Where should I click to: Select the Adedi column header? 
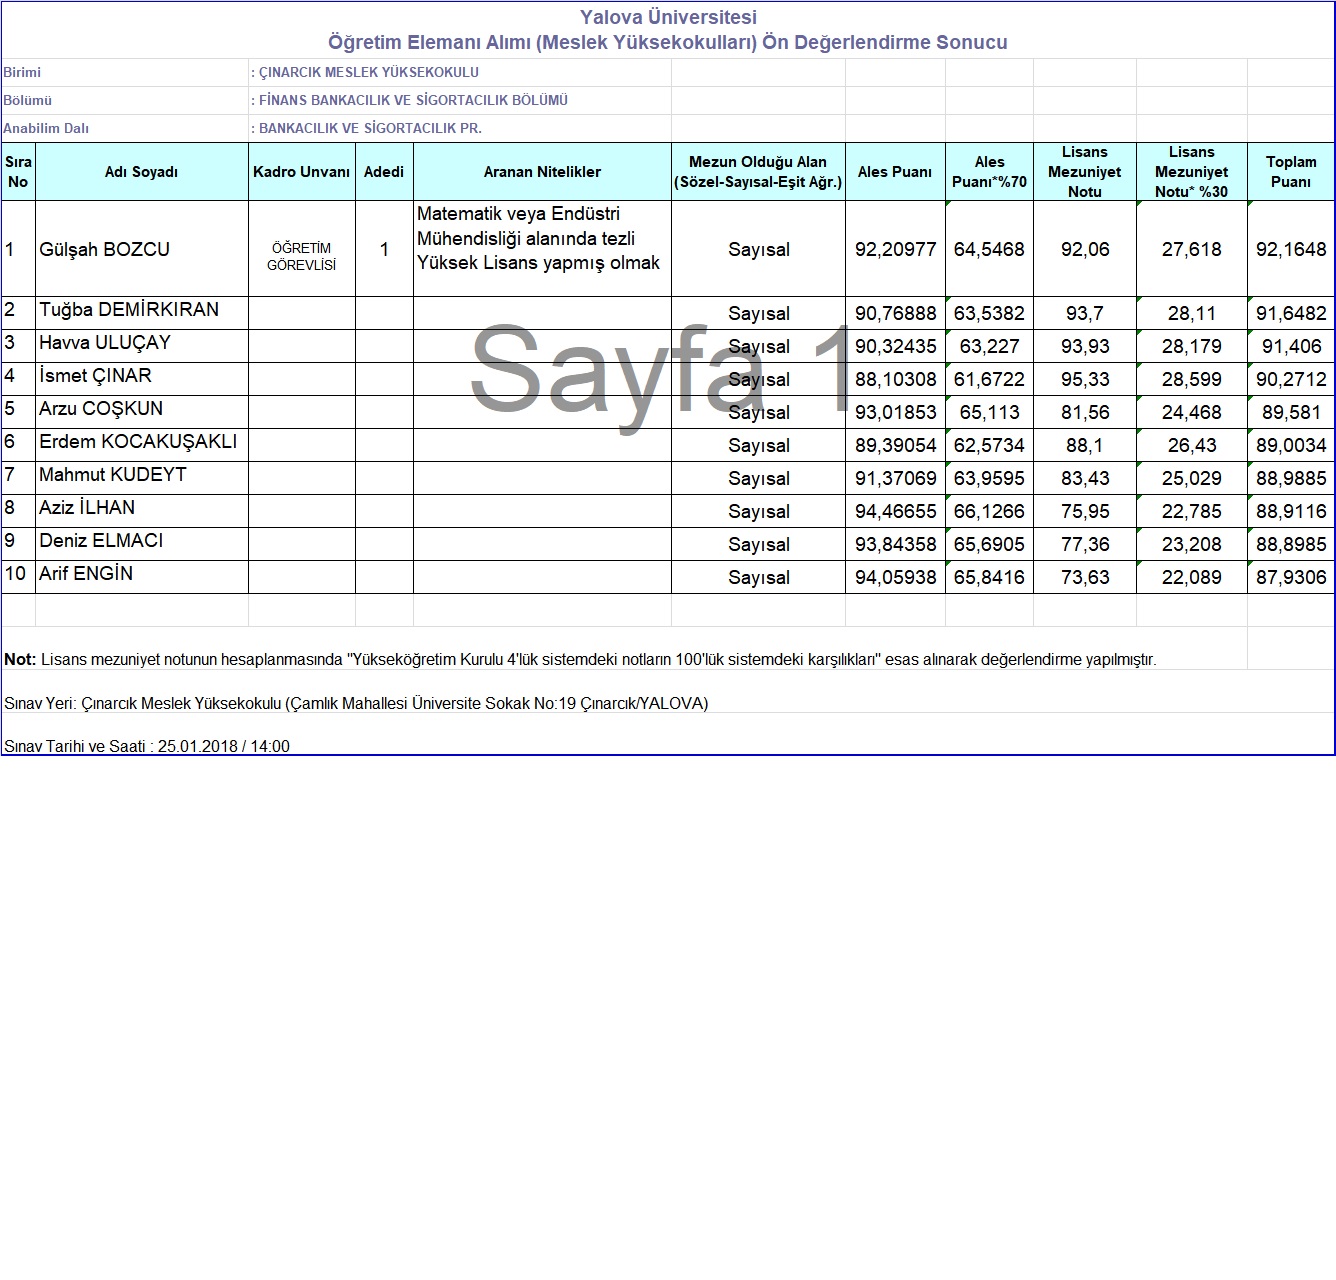tap(384, 172)
